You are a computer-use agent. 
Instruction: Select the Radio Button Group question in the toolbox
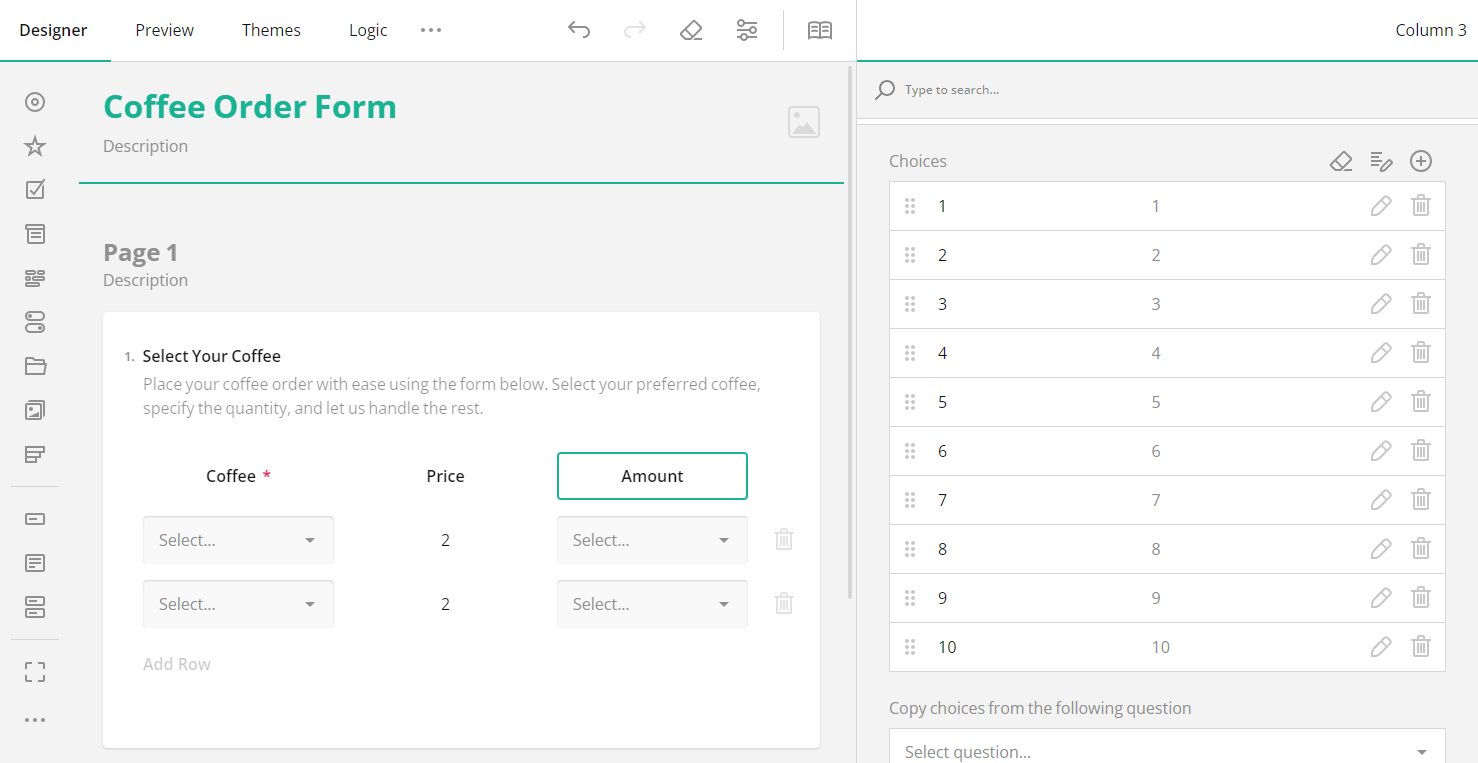34,102
